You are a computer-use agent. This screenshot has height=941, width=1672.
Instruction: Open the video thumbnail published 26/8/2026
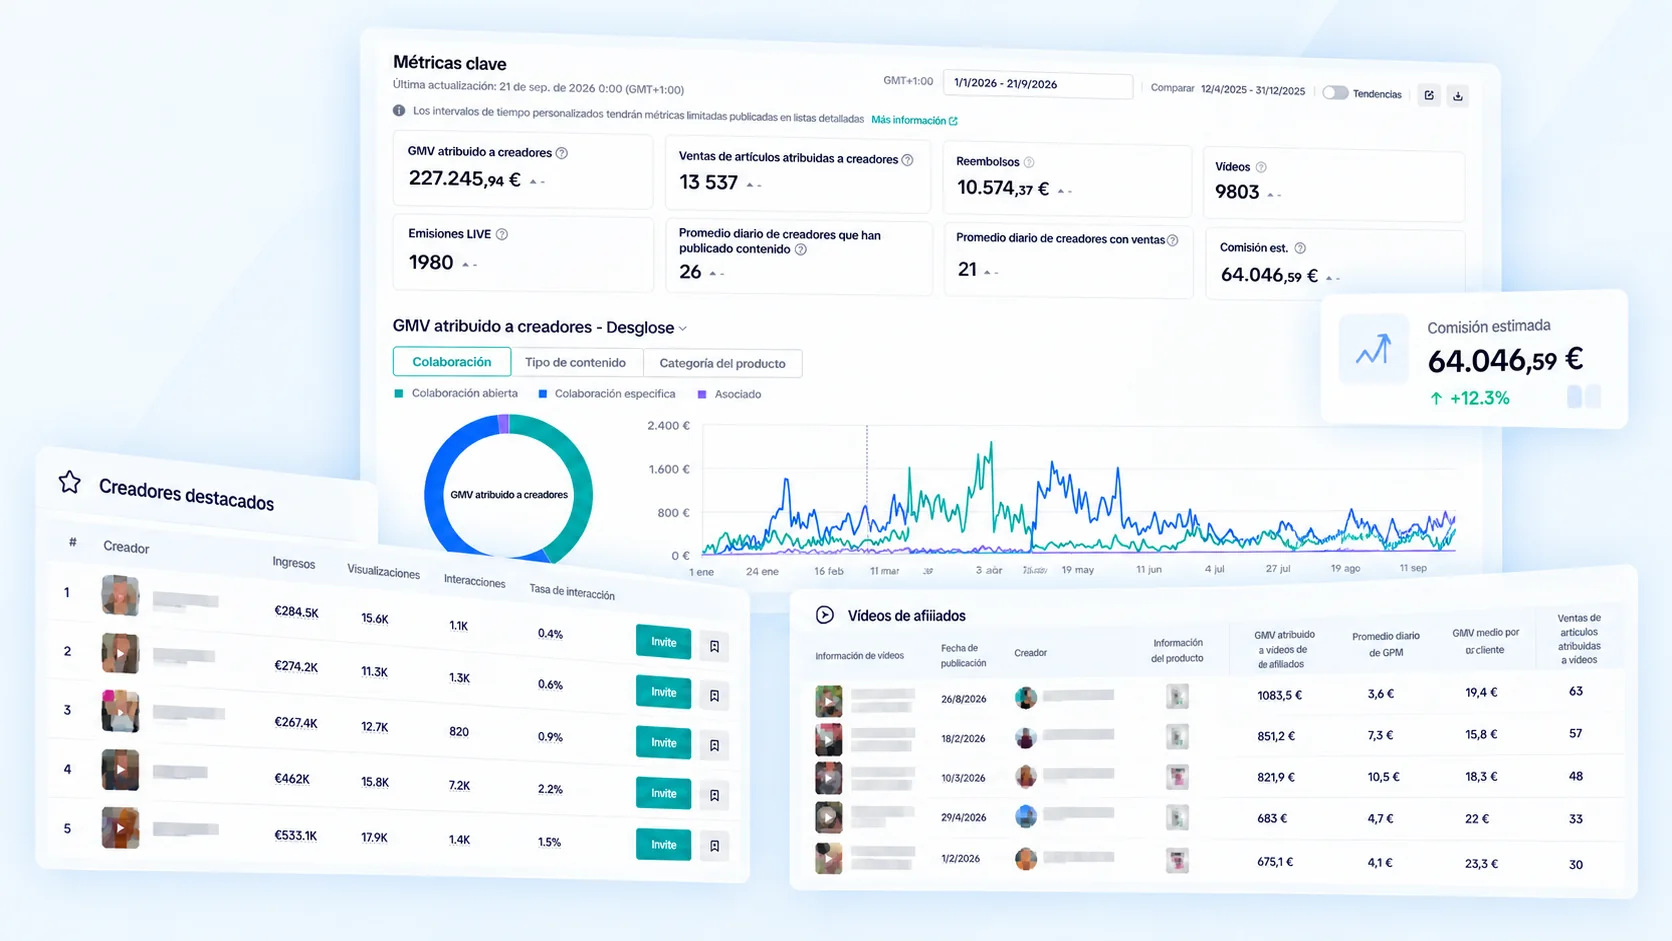pos(829,701)
